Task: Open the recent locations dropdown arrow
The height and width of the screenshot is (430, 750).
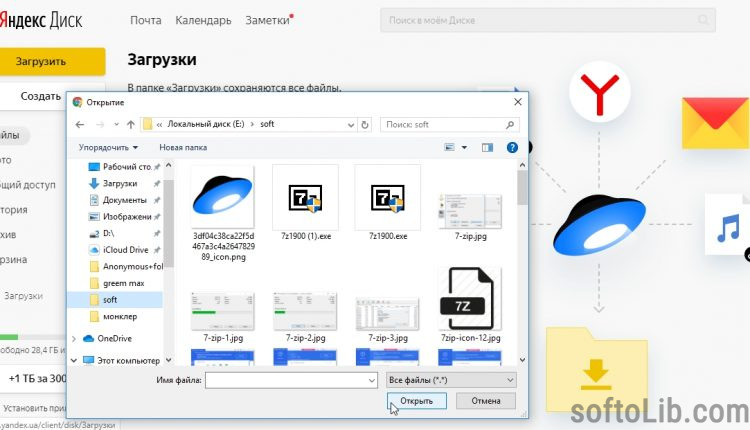Action: tap(116, 124)
